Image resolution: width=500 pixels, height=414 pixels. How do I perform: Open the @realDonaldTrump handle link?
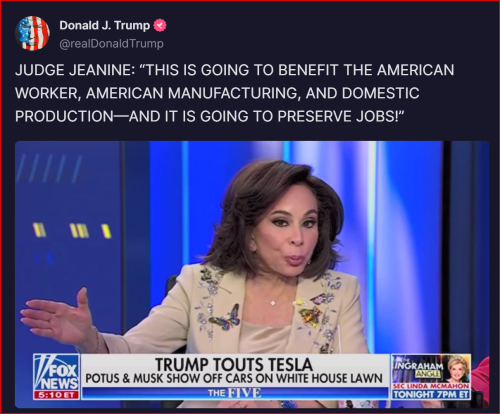tap(111, 44)
